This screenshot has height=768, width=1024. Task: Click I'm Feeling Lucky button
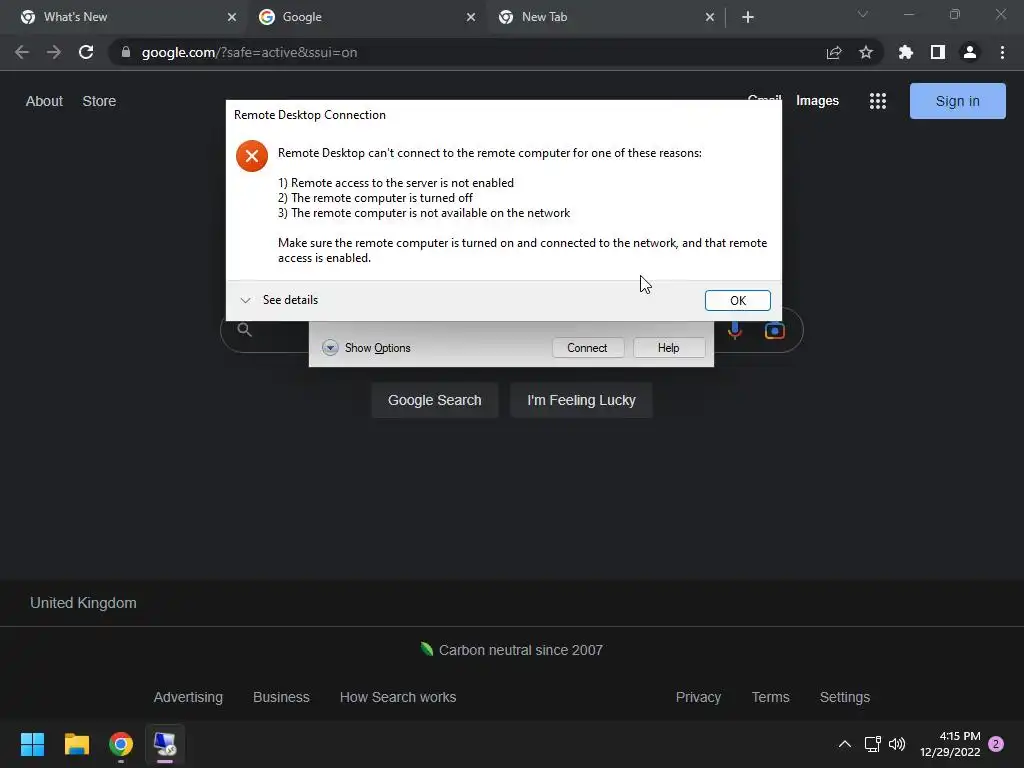coord(581,400)
